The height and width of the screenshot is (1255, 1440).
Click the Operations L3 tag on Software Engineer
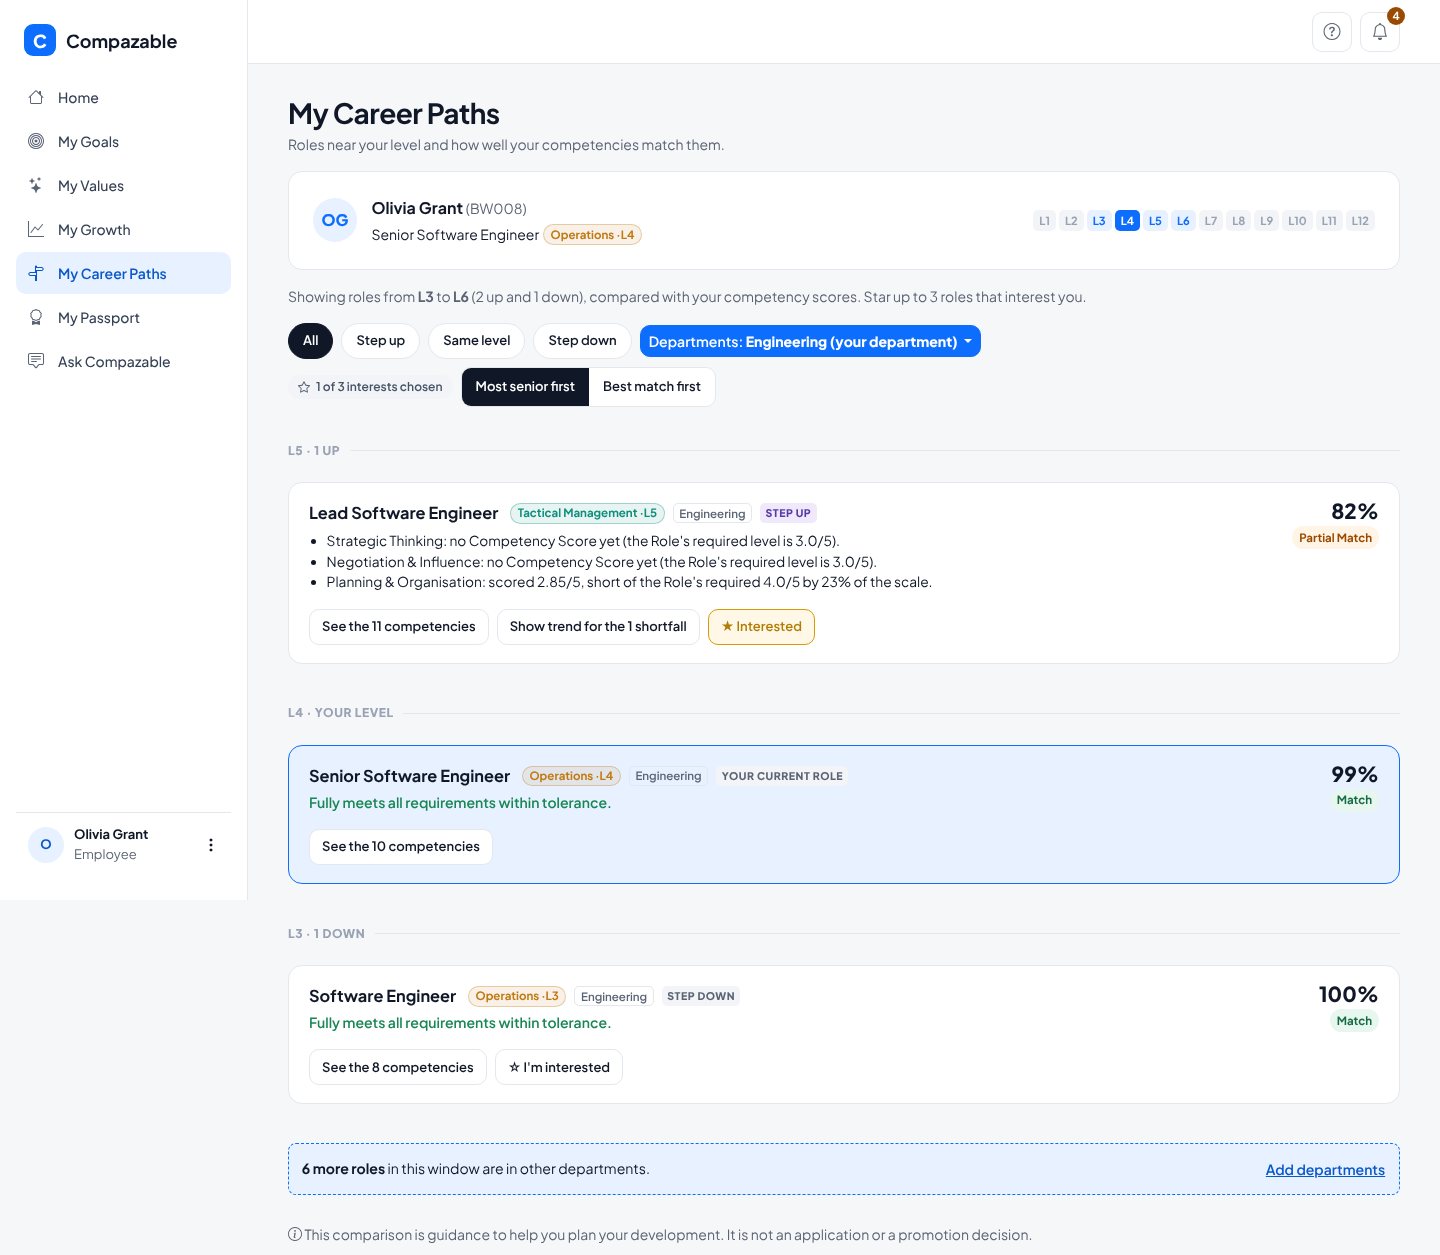517,996
